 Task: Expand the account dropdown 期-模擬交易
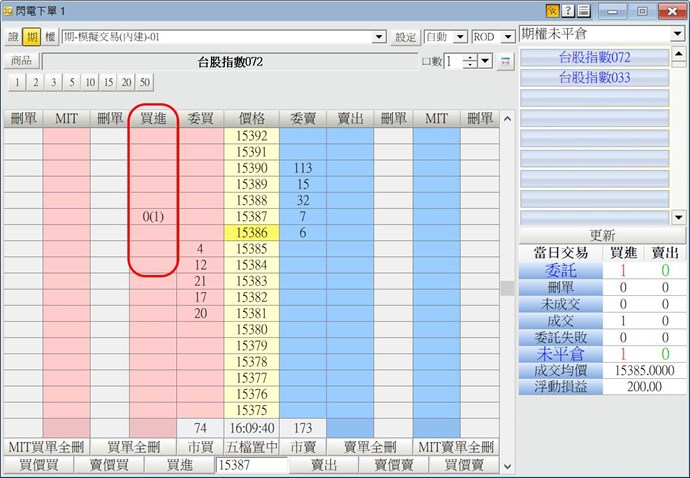point(379,37)
